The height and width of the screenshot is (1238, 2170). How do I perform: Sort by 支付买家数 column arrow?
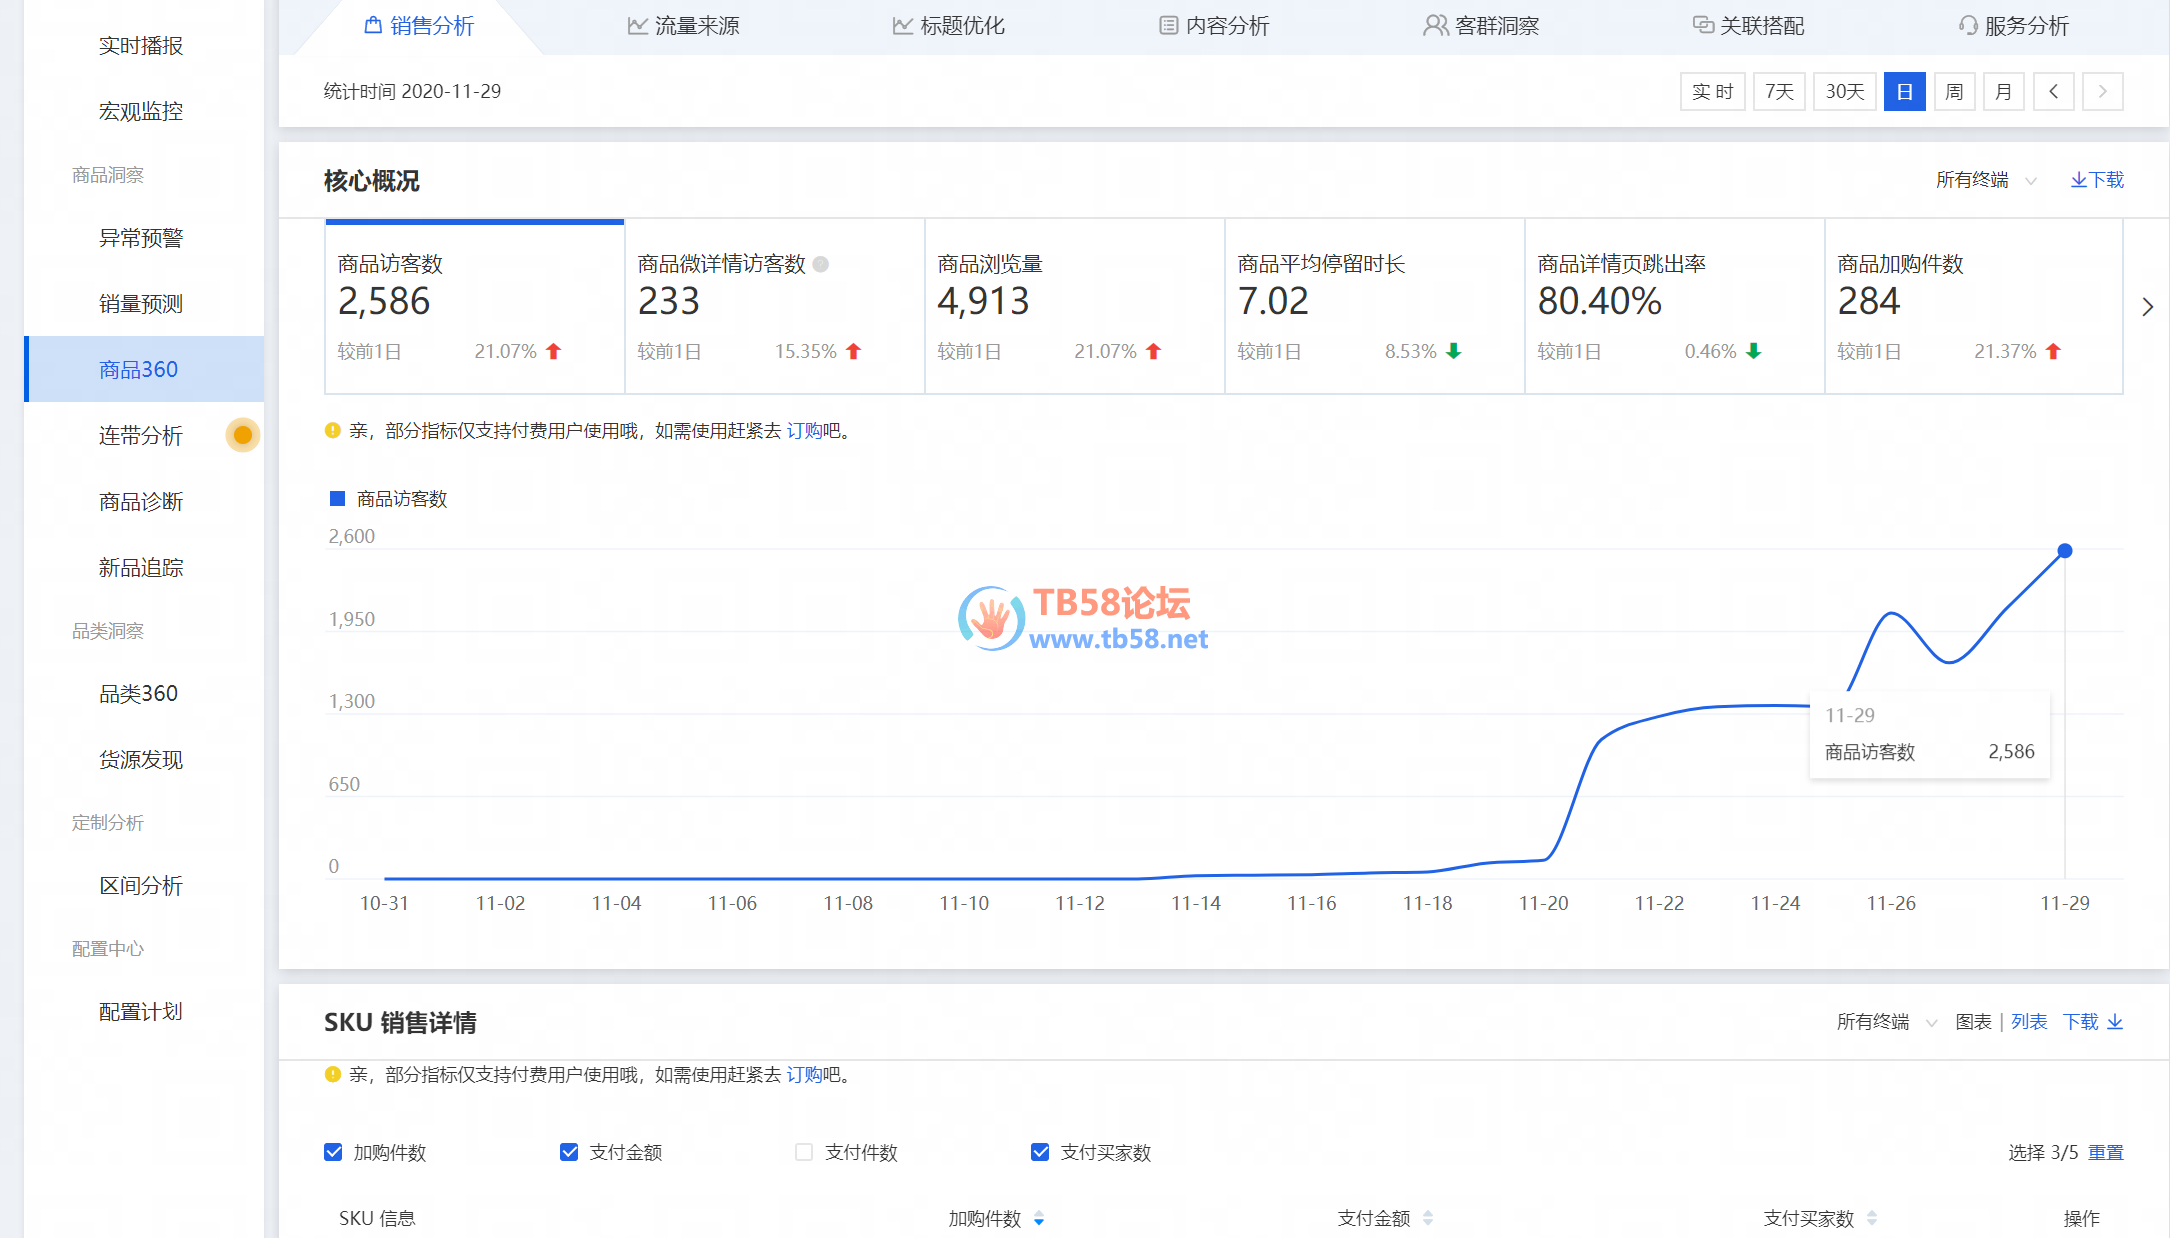[1871, 1218]
